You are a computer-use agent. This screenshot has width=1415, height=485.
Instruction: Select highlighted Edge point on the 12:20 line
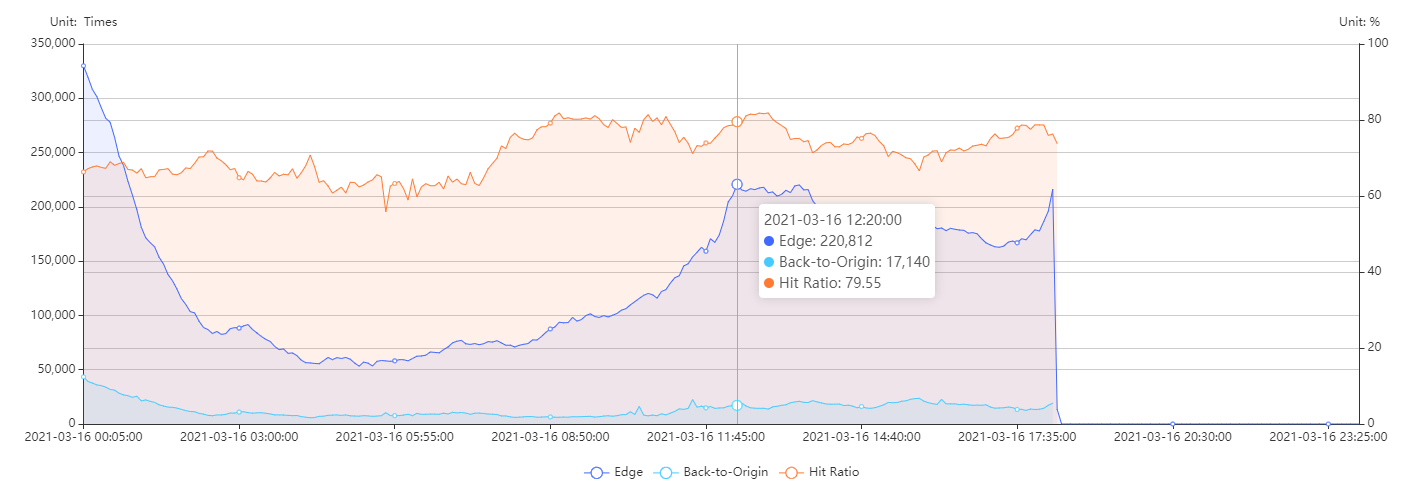pyautogui.click(x=737, y=184)
